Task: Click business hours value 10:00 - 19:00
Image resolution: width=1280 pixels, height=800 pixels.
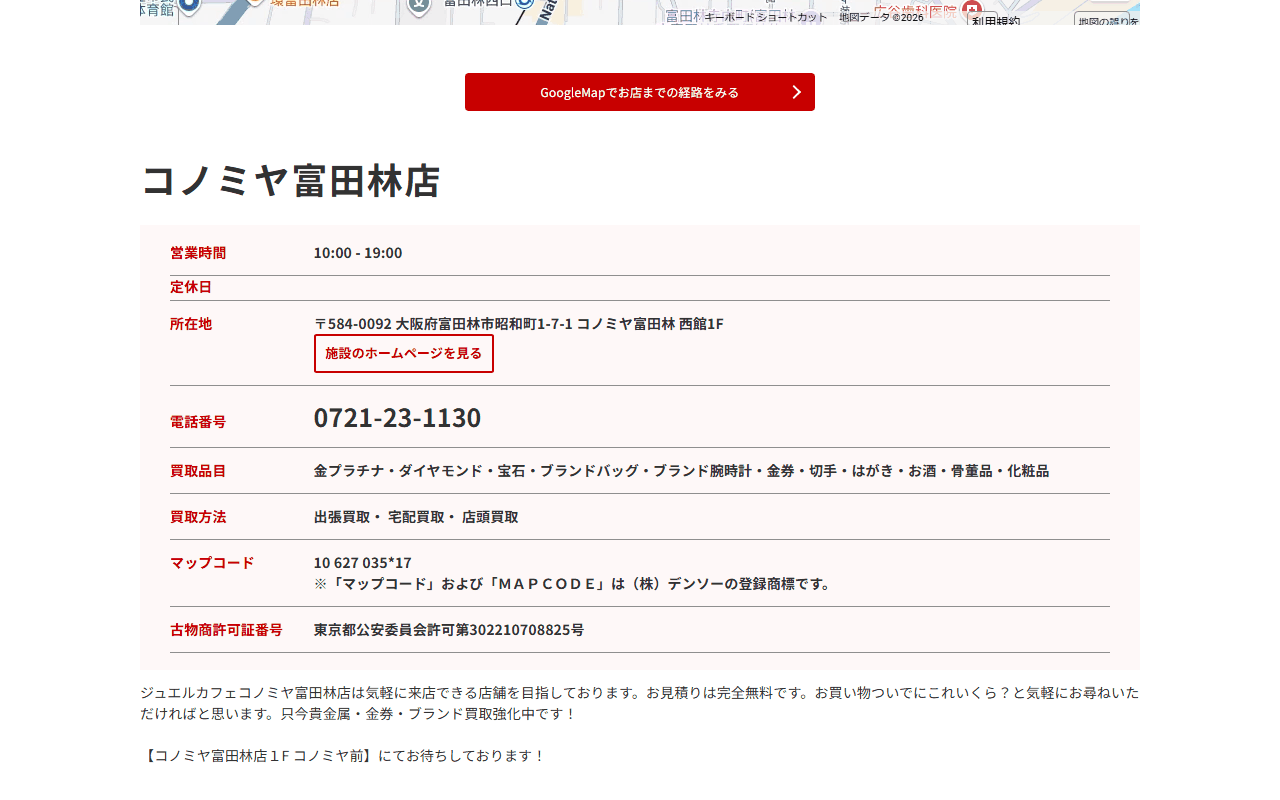Action: tap(358, 253)
